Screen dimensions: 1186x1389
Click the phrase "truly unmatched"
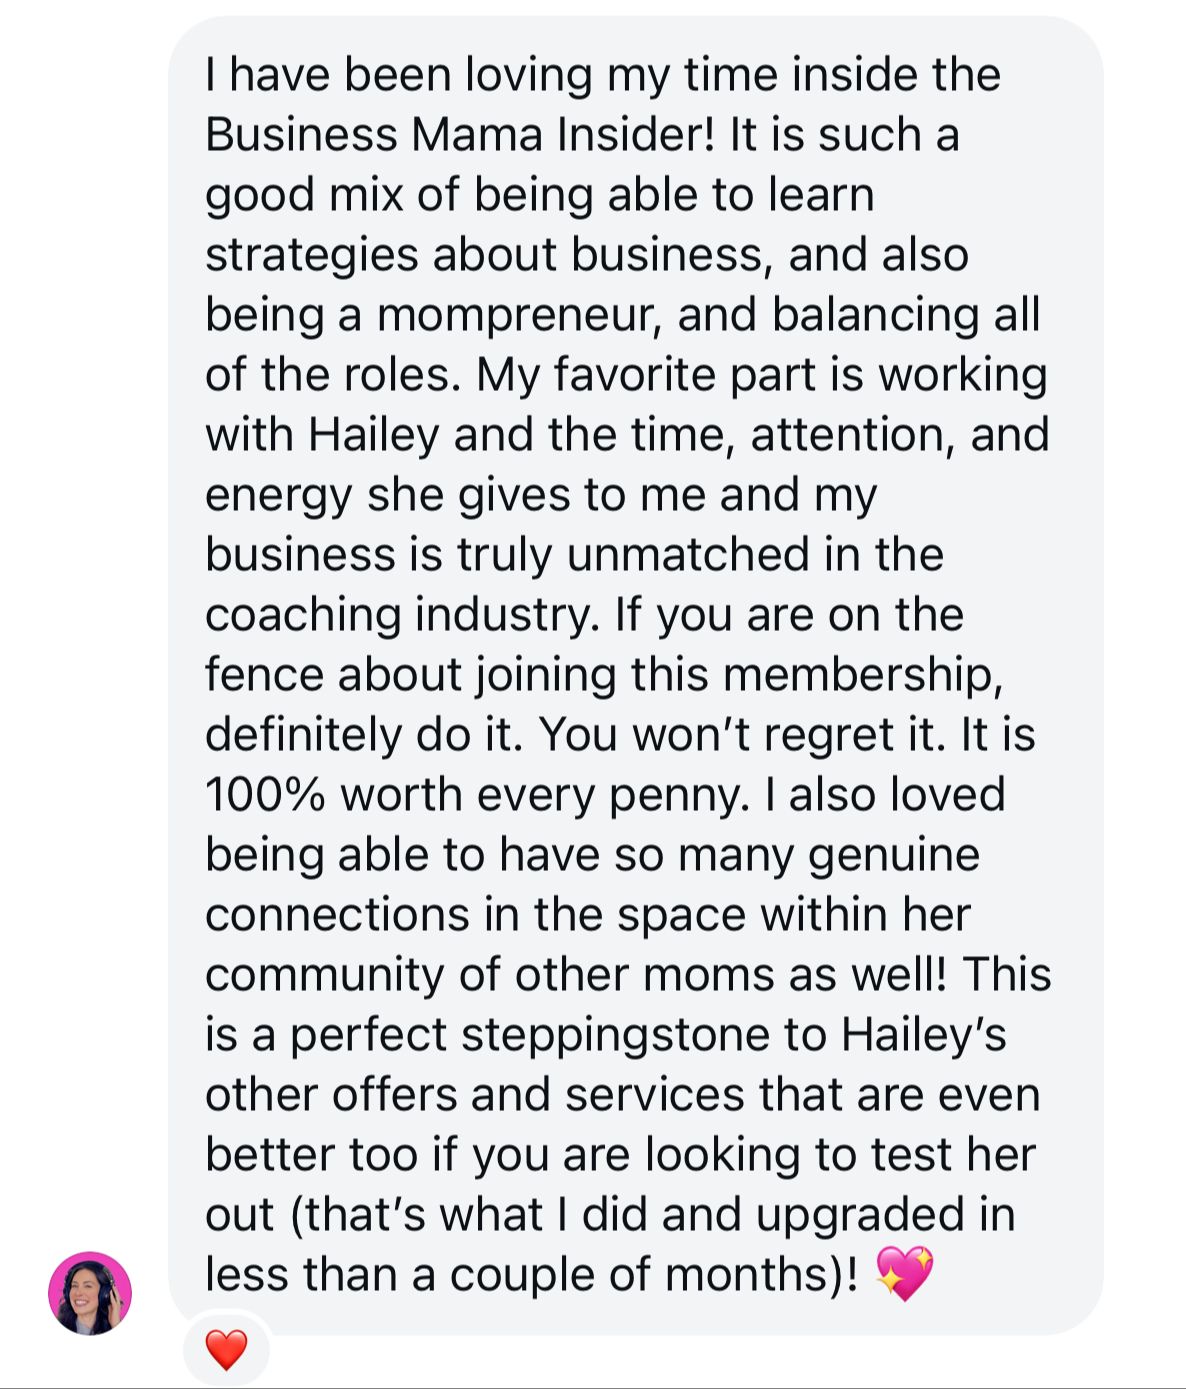[633, 555]
